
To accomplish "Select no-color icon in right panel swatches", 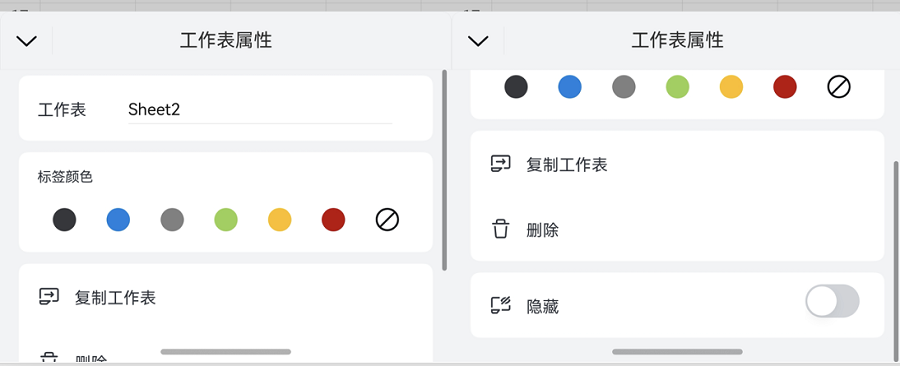I will (x=839, y=87).
